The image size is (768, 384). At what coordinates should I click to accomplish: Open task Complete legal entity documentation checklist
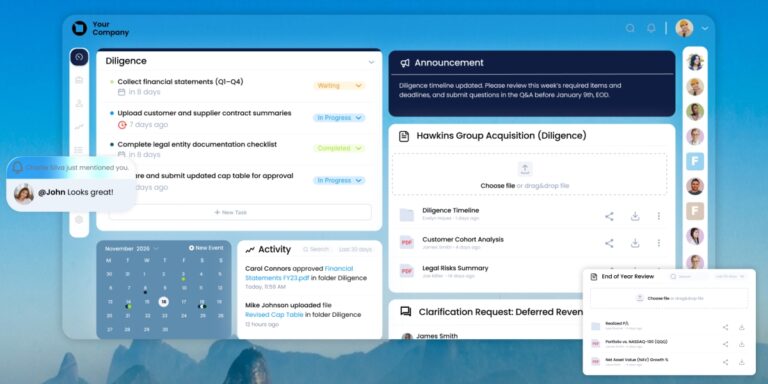(197, 144)
